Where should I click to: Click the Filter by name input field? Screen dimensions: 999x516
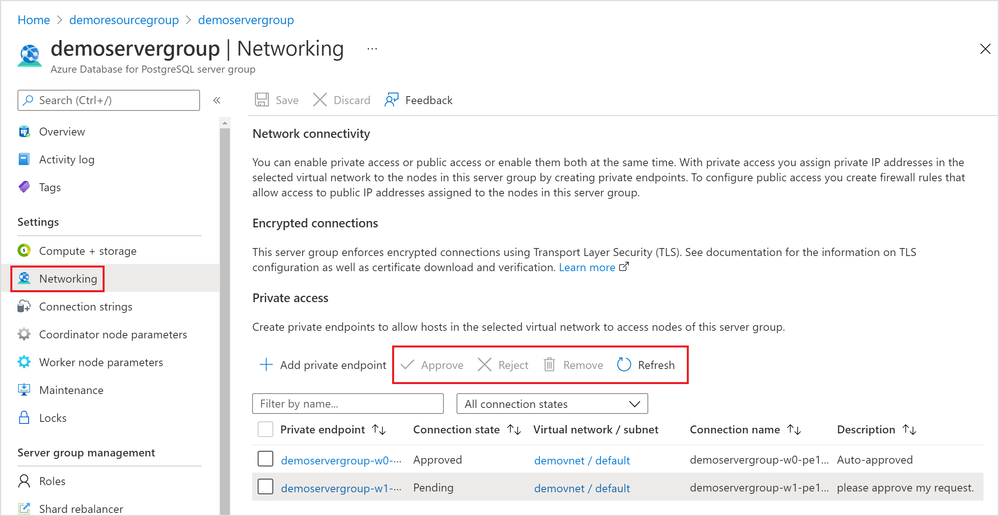(348, 404)
